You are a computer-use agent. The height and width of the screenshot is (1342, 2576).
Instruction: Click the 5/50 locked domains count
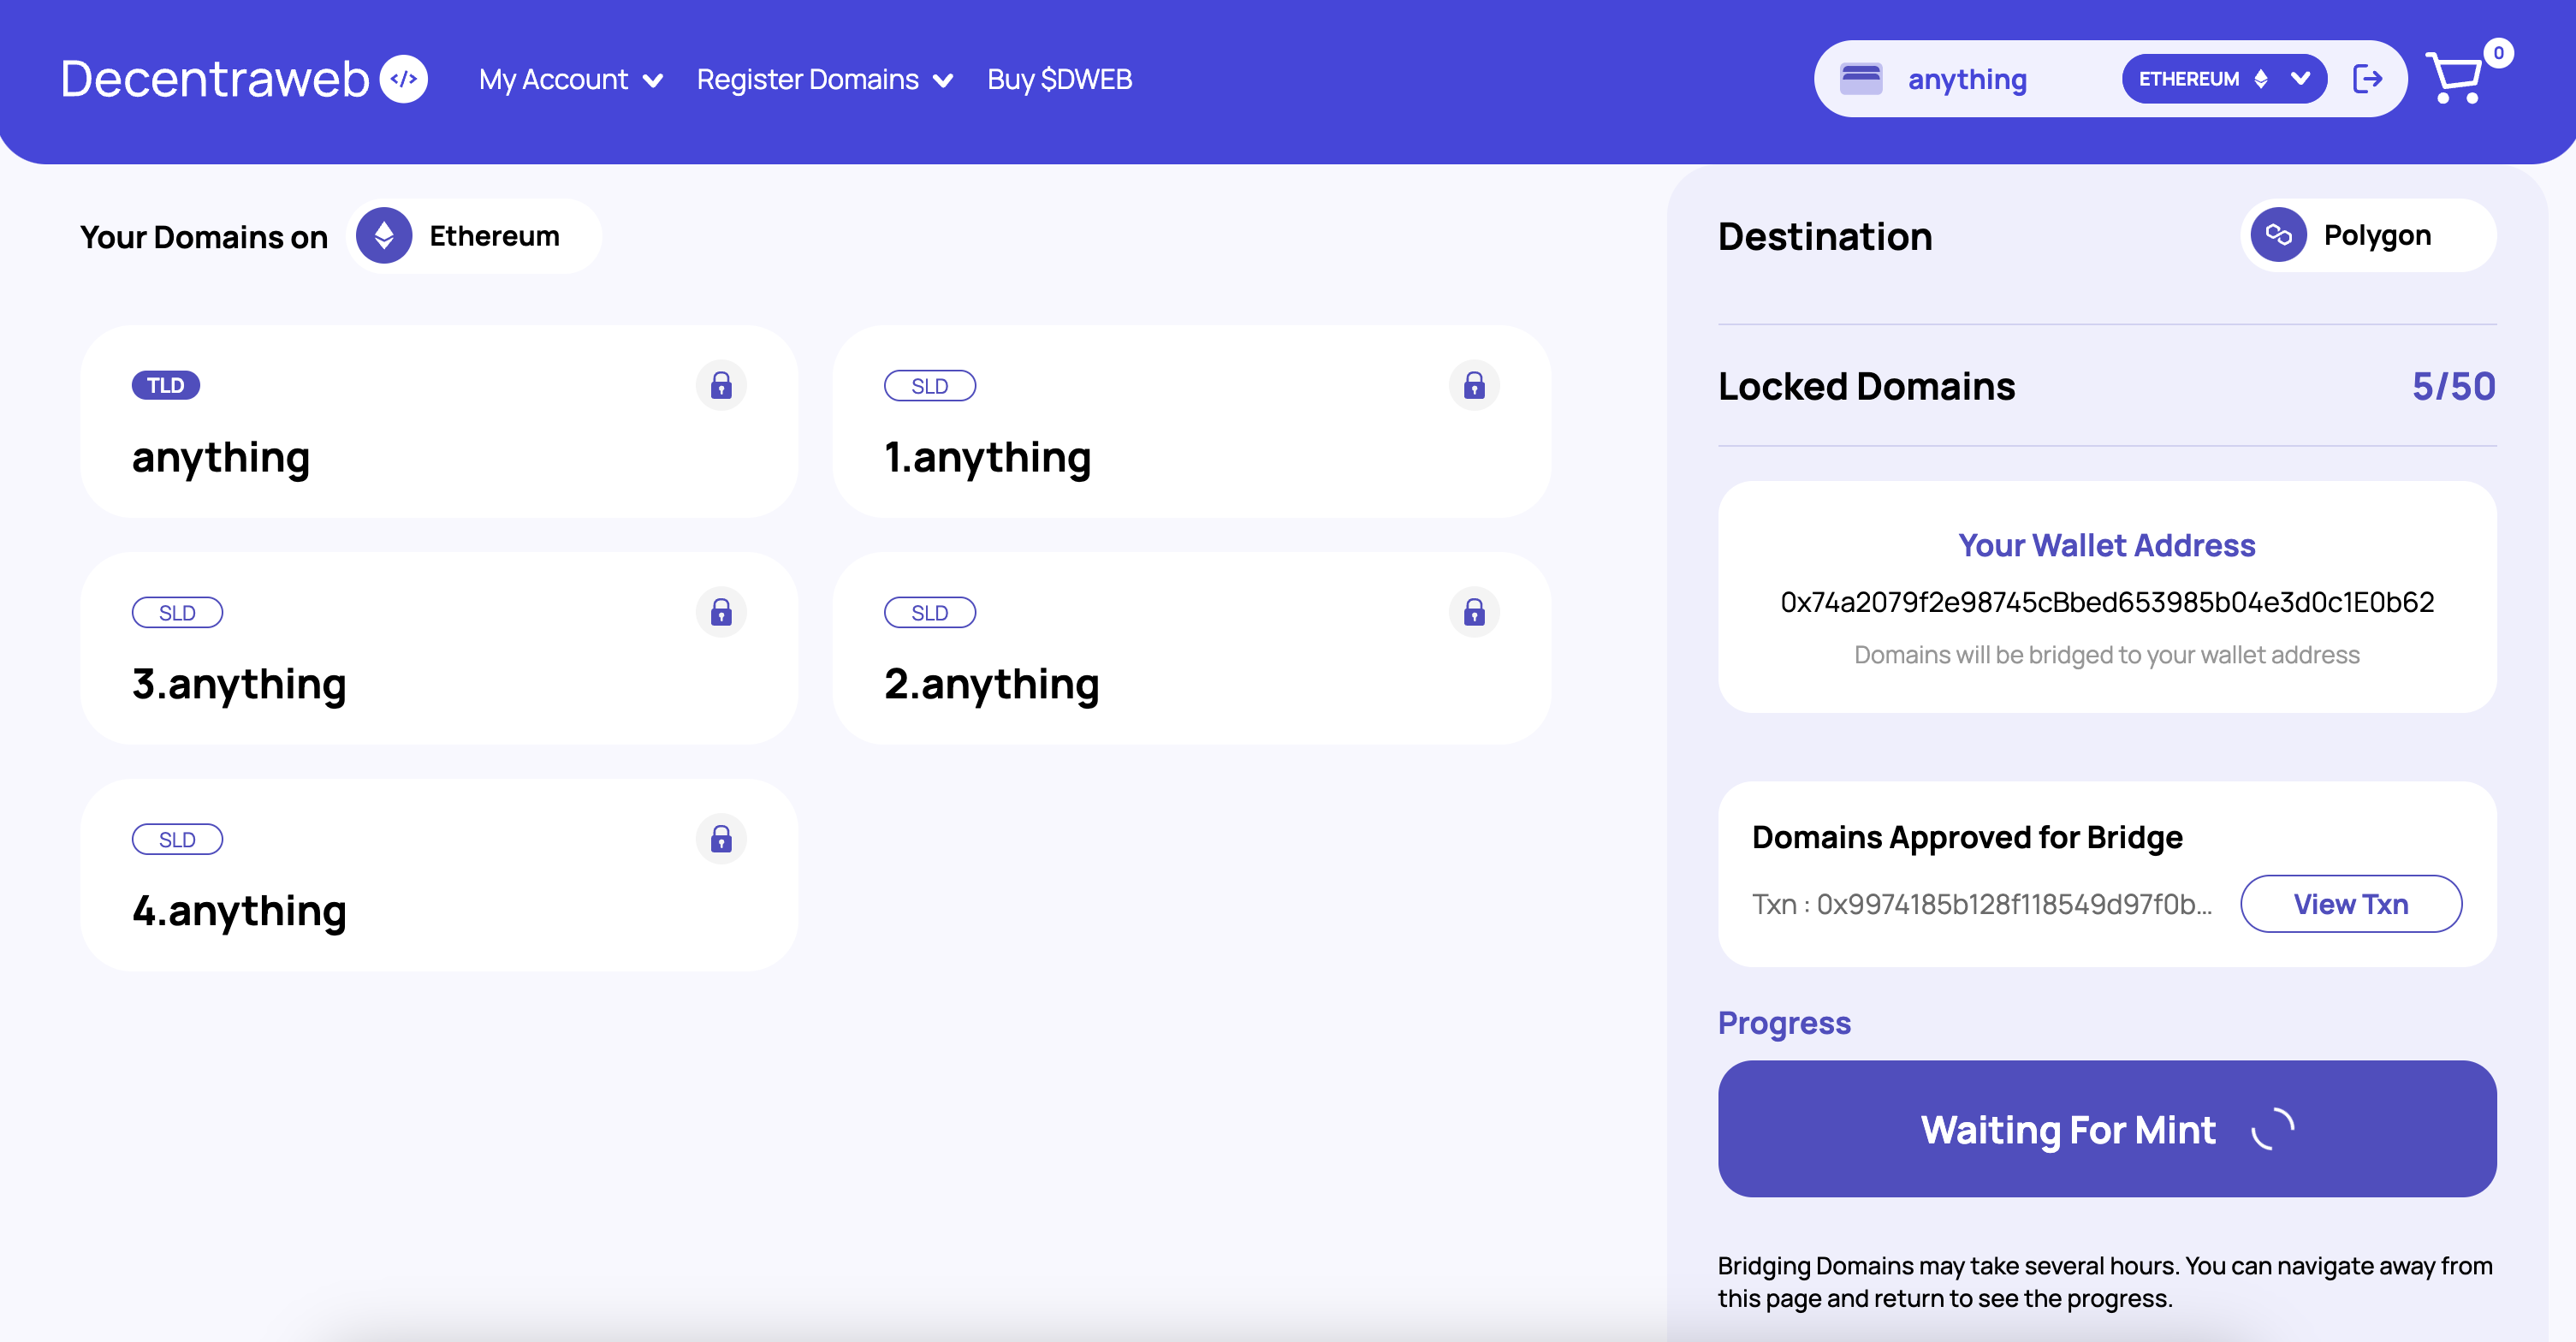[2453, 386]
